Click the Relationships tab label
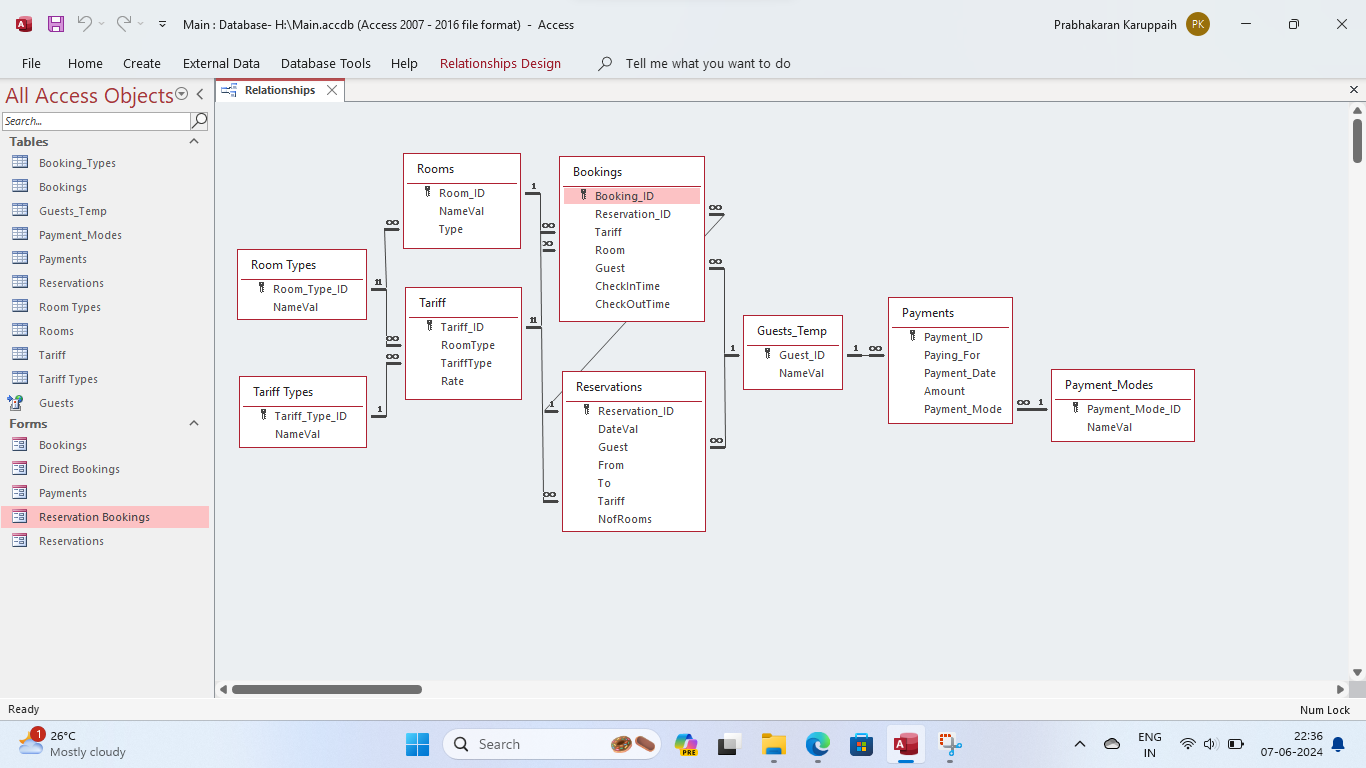Viewport: 1366px width, 768px height. coord(280,90)
